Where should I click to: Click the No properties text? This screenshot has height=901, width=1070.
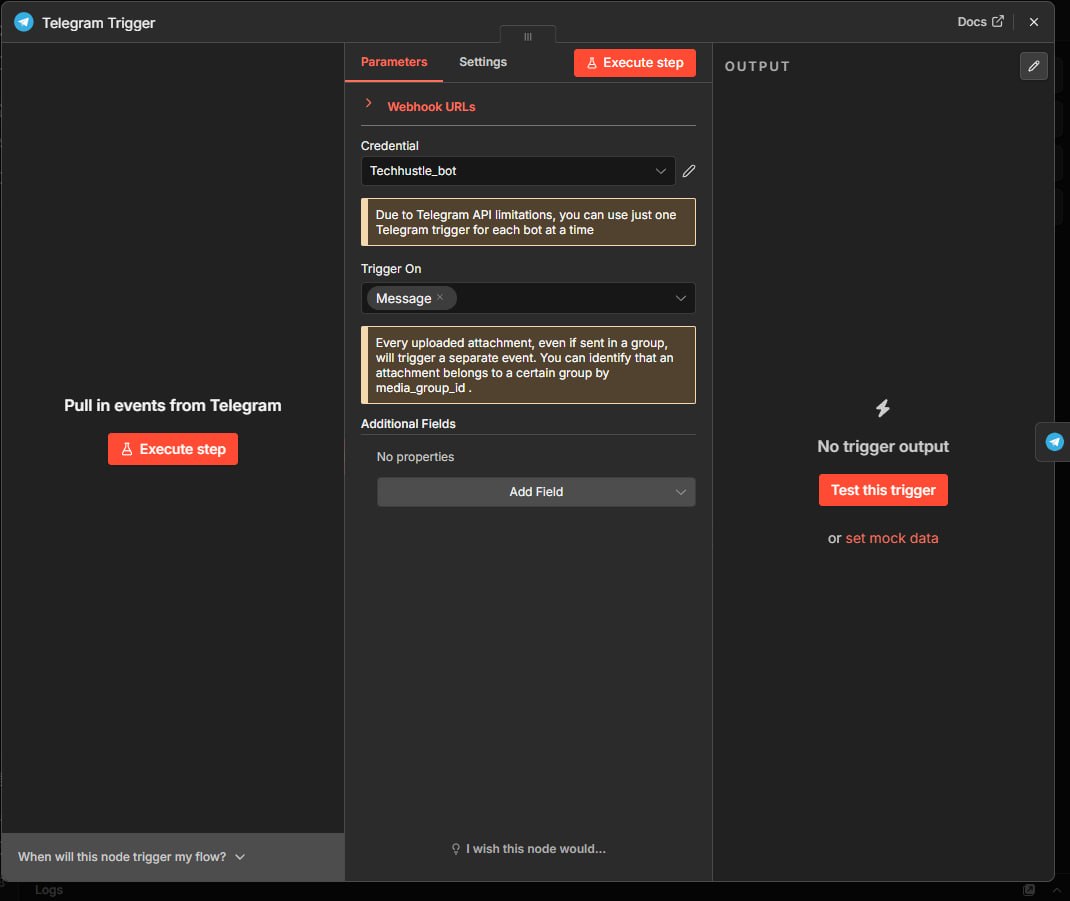415,457
